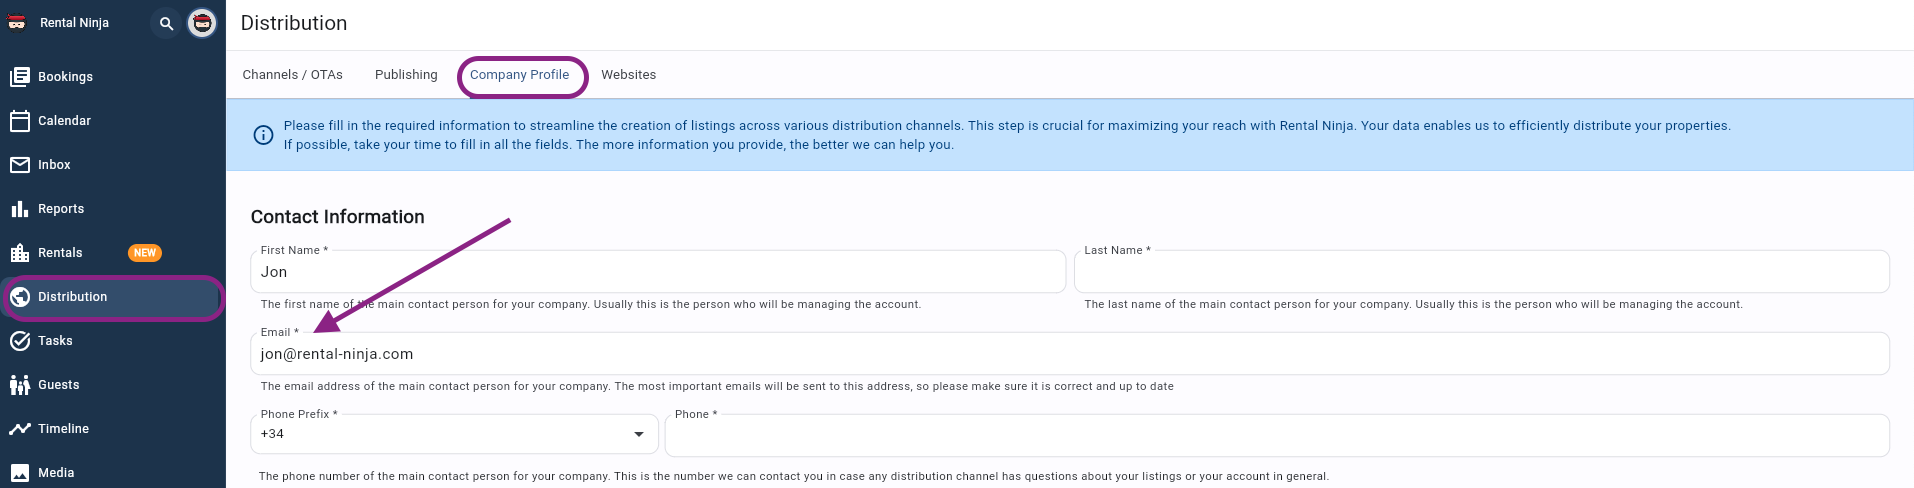Click the Bookings list icon
The width and height of the screenshot is (1914, 488).
(x=20, y=77)
